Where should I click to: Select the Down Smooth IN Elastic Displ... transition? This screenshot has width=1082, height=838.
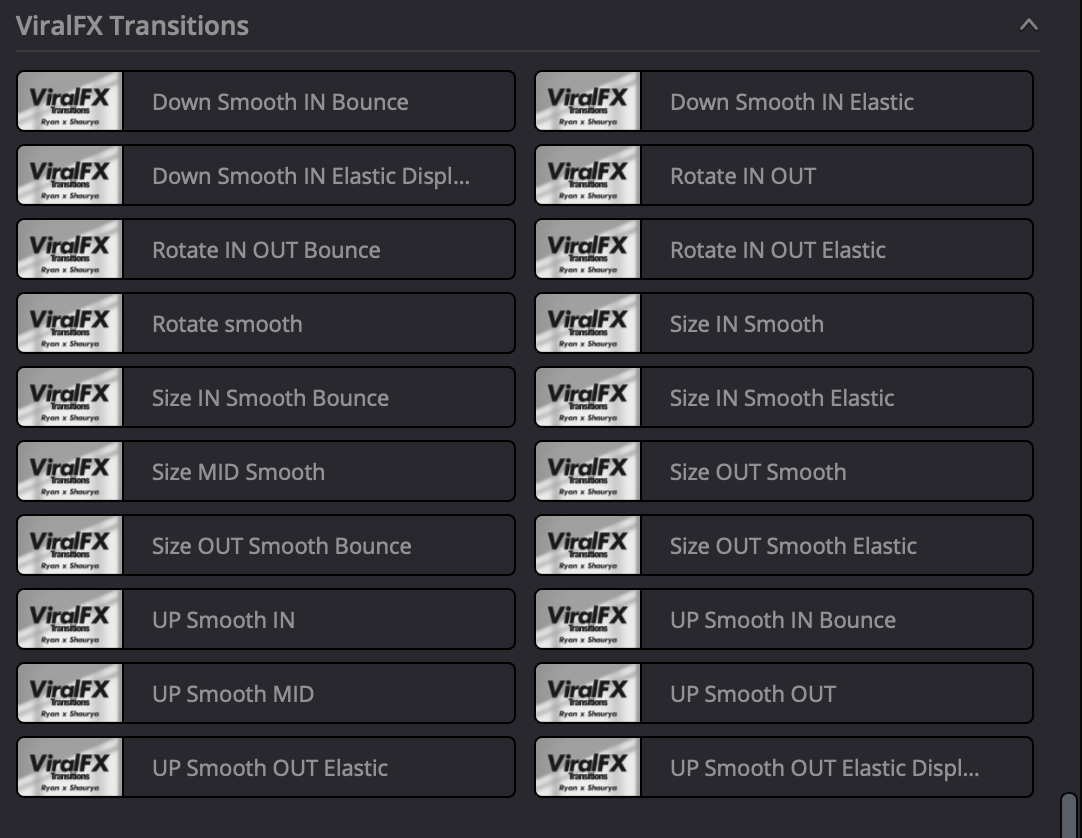pos(310,175)
